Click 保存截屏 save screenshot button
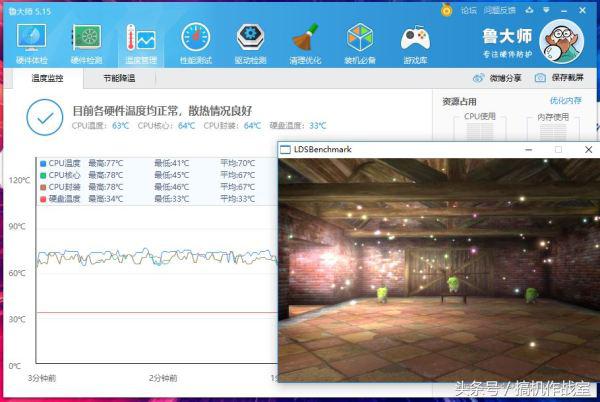 coord(559,78)
